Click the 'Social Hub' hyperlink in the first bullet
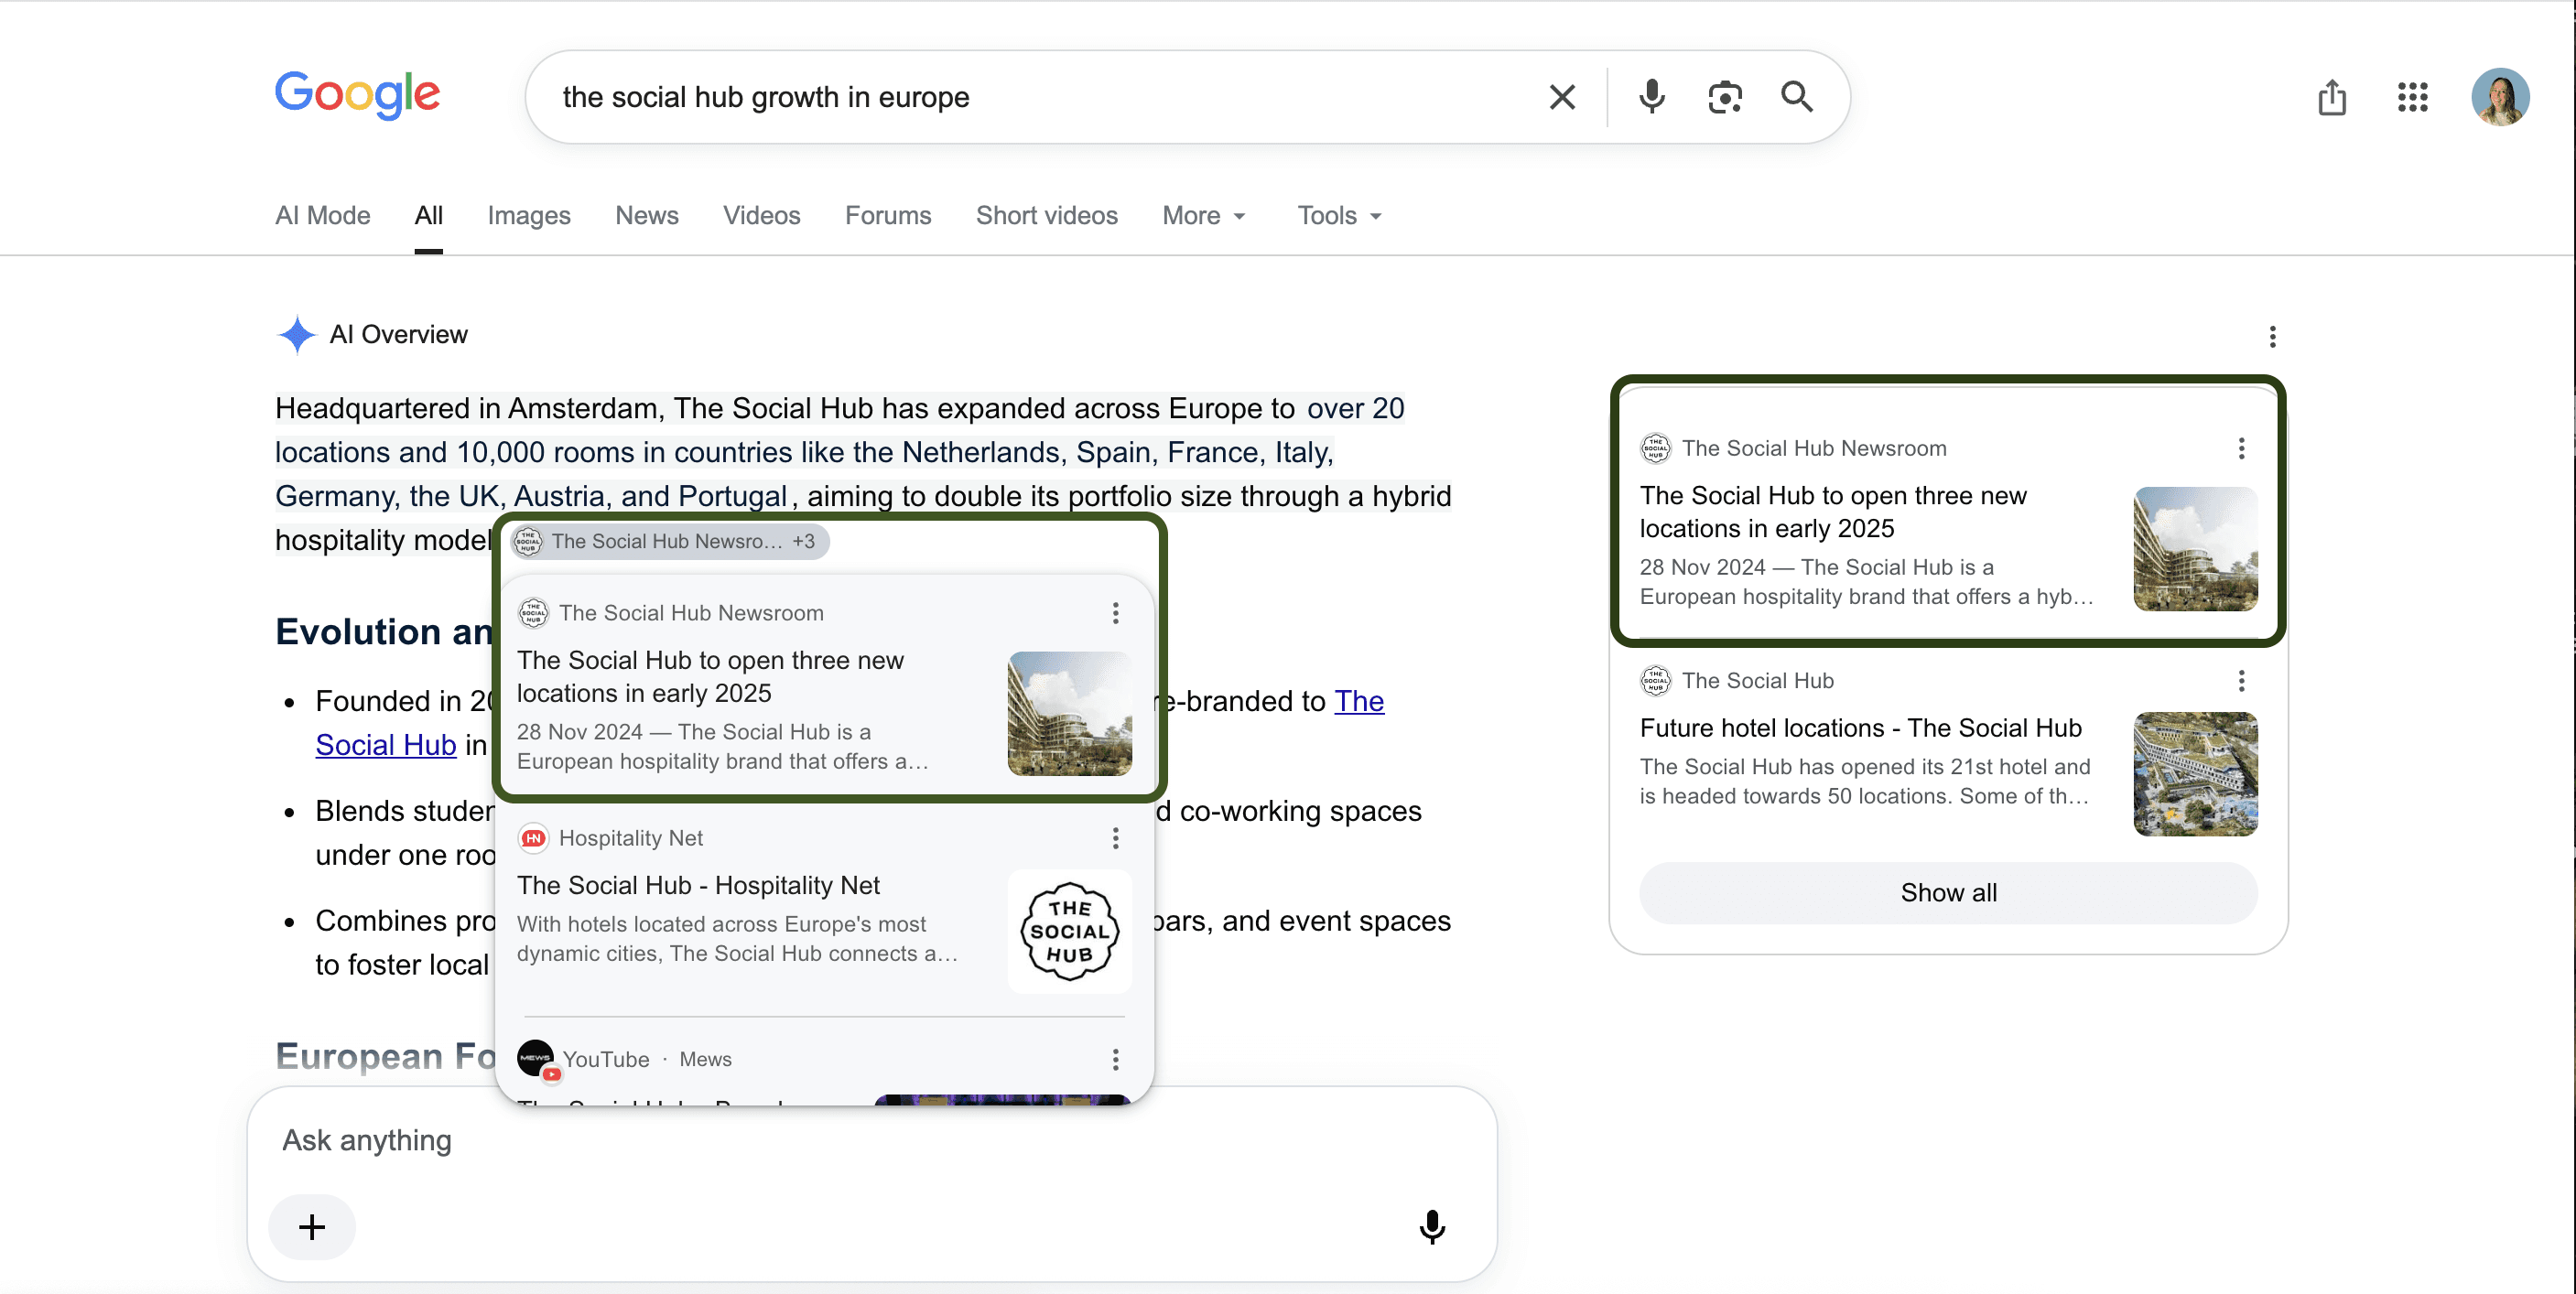 (x=385, y=745)
